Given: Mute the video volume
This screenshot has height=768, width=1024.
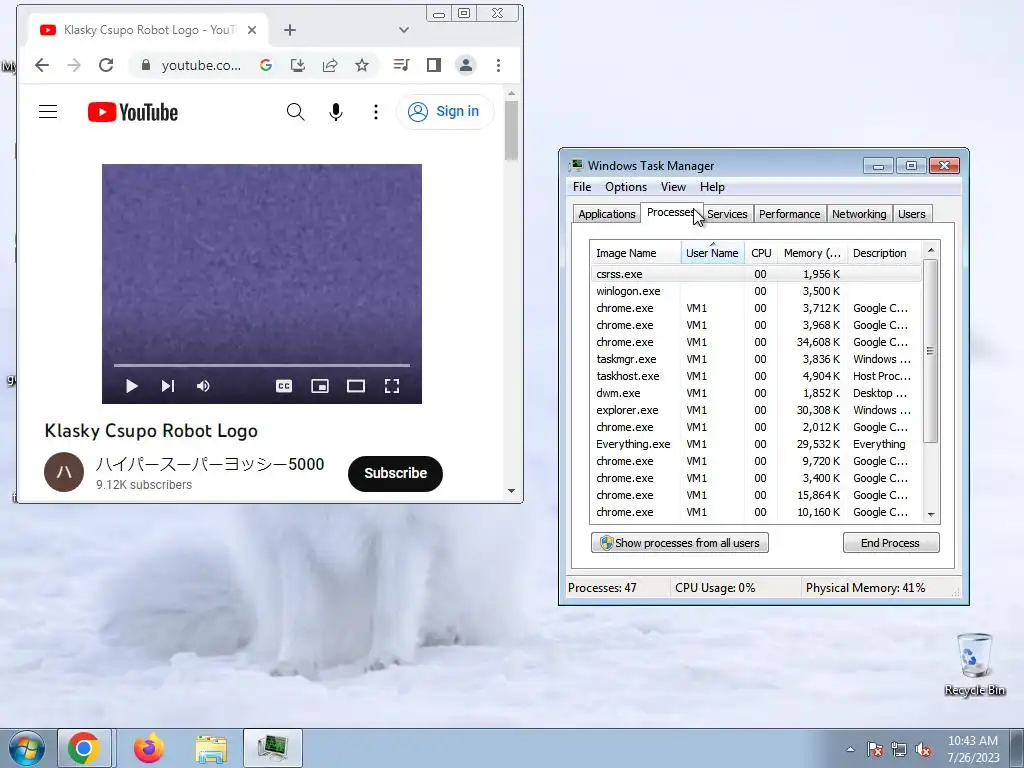Looking at the screenshot, I should 203,386.
